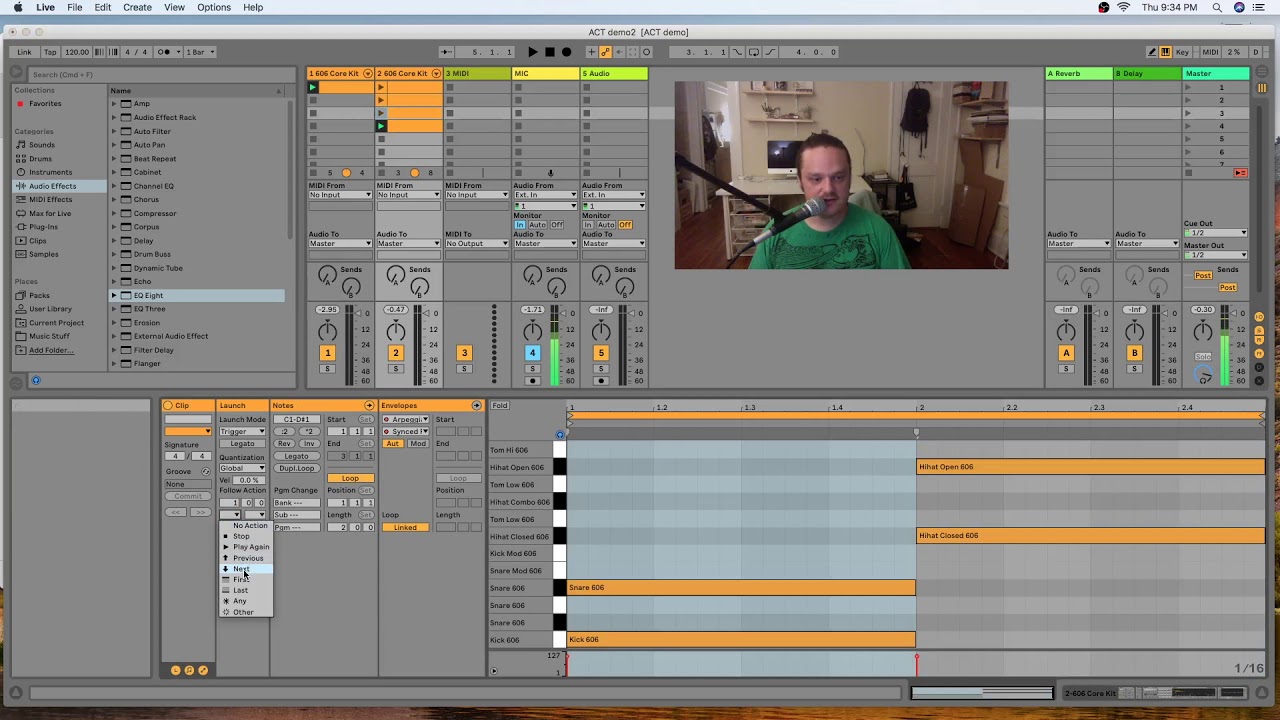Toggle the Clip activator circle
1280x720 pixels.
pyautogui.click(x=168, y=405)
